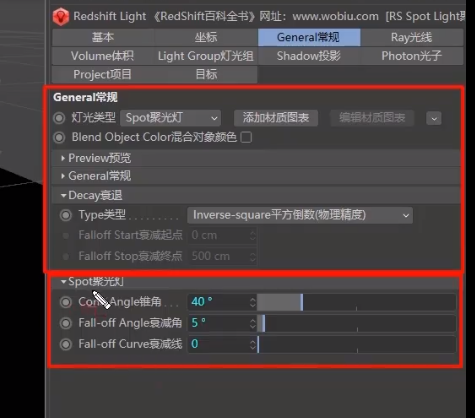
Task: Open the Spot聚光灯 light type dropdown
Action: (x=170, y=118)
